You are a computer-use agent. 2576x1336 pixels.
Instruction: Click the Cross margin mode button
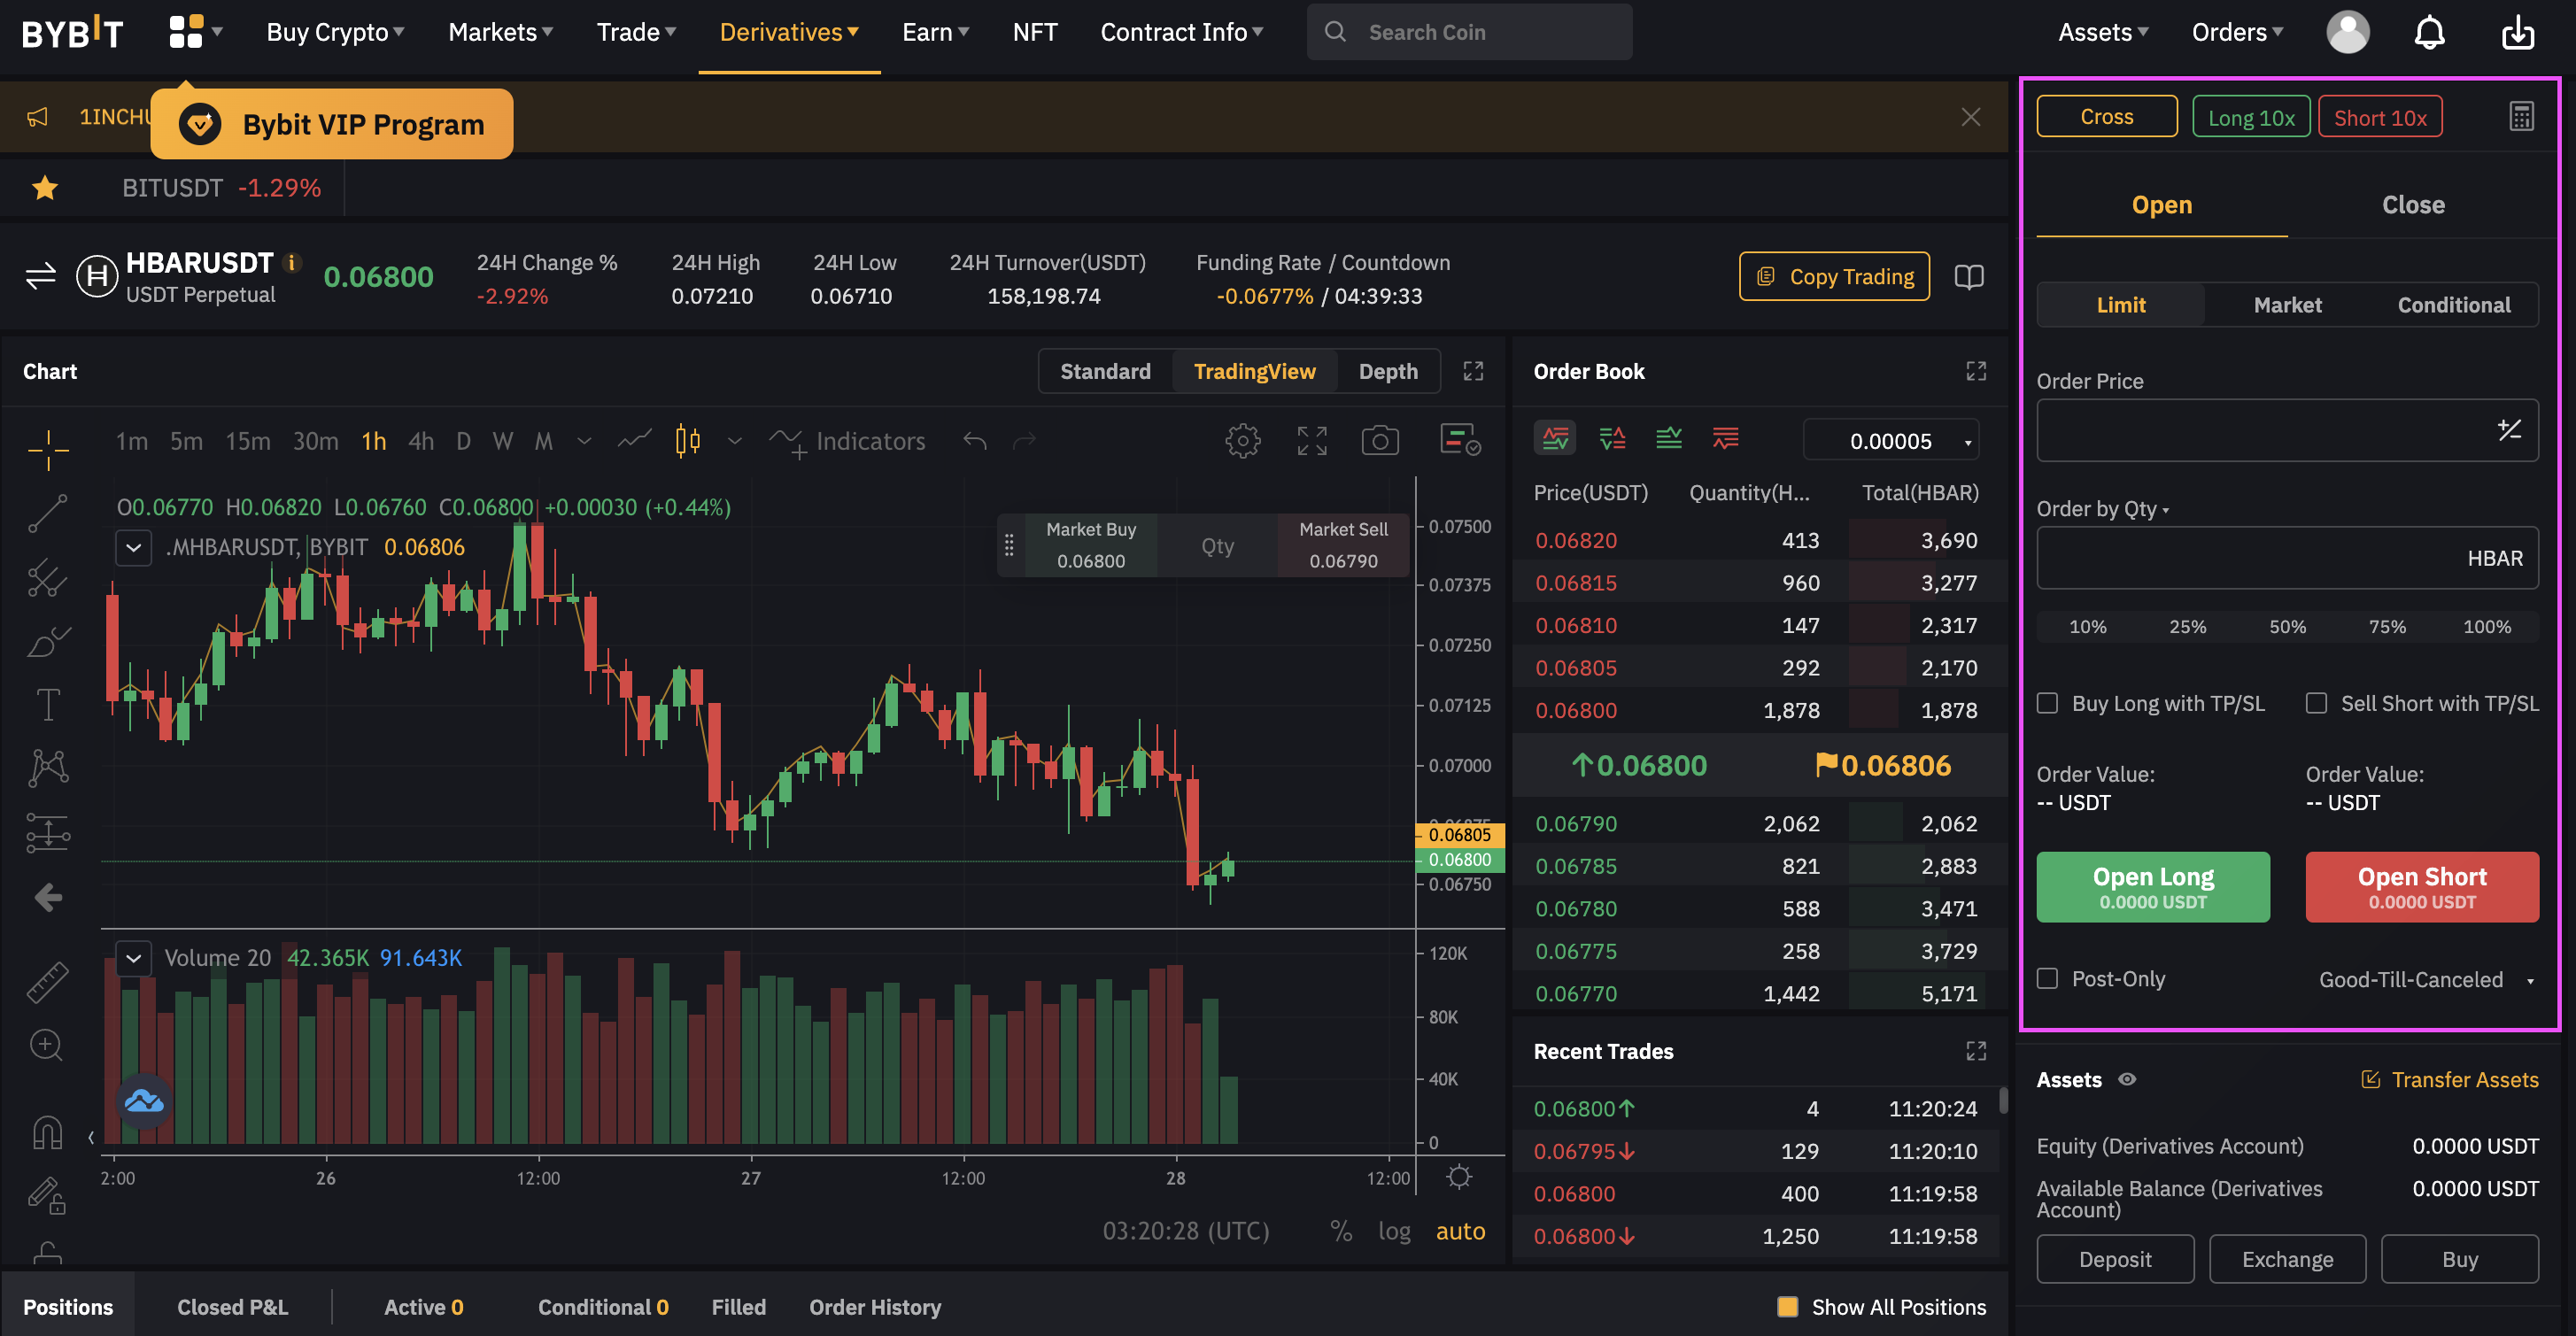2107,117
